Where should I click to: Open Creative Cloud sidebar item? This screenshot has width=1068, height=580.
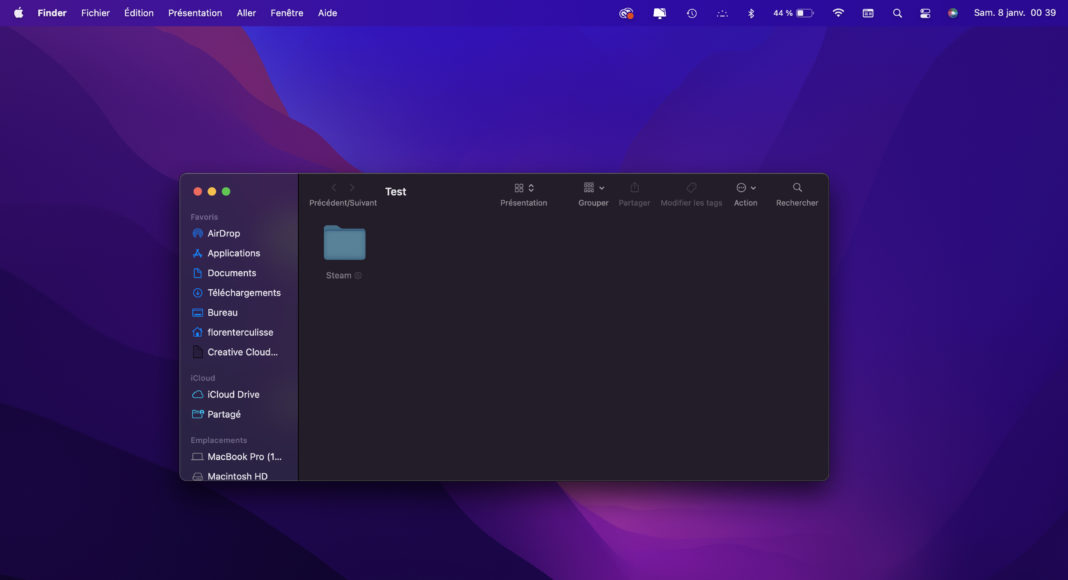[x=242, y=352]
